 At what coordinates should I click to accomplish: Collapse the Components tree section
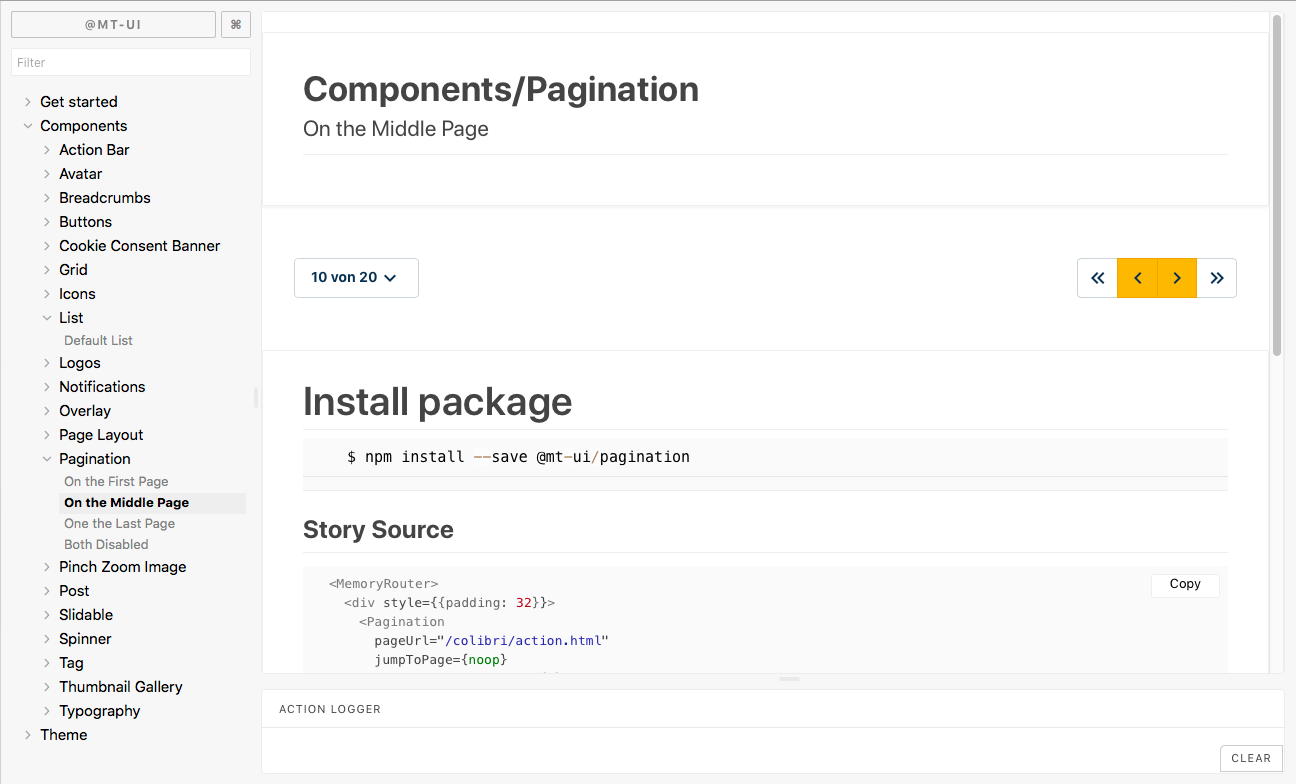point(28,126)
